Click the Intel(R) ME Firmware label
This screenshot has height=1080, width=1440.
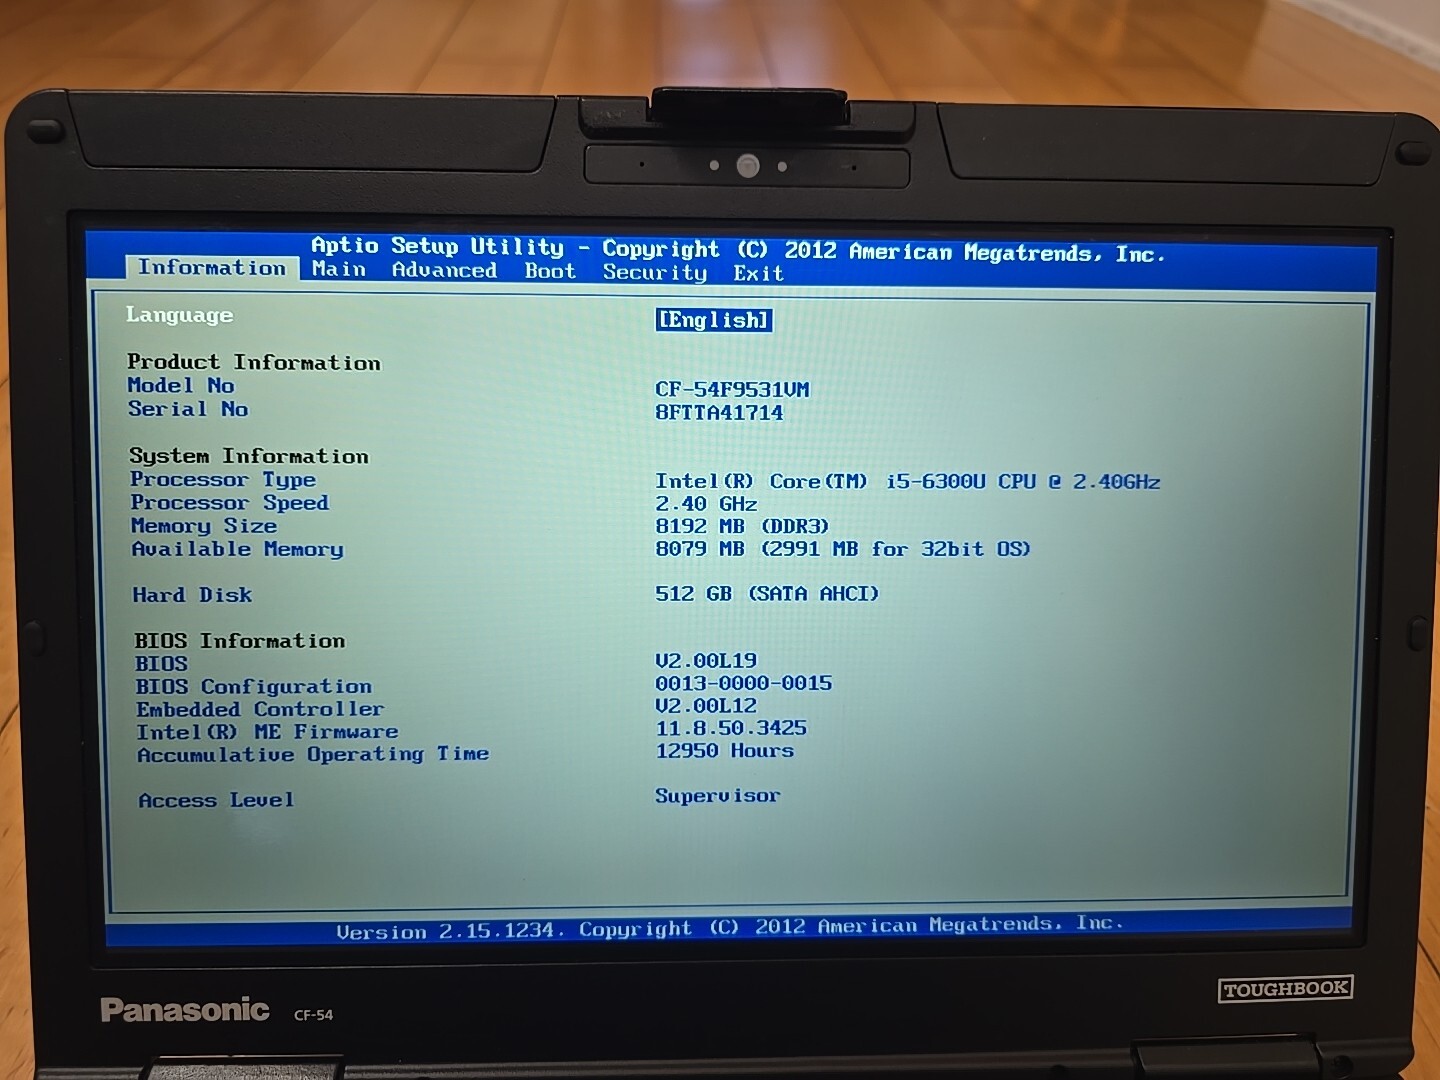click(x=267, y=732)
